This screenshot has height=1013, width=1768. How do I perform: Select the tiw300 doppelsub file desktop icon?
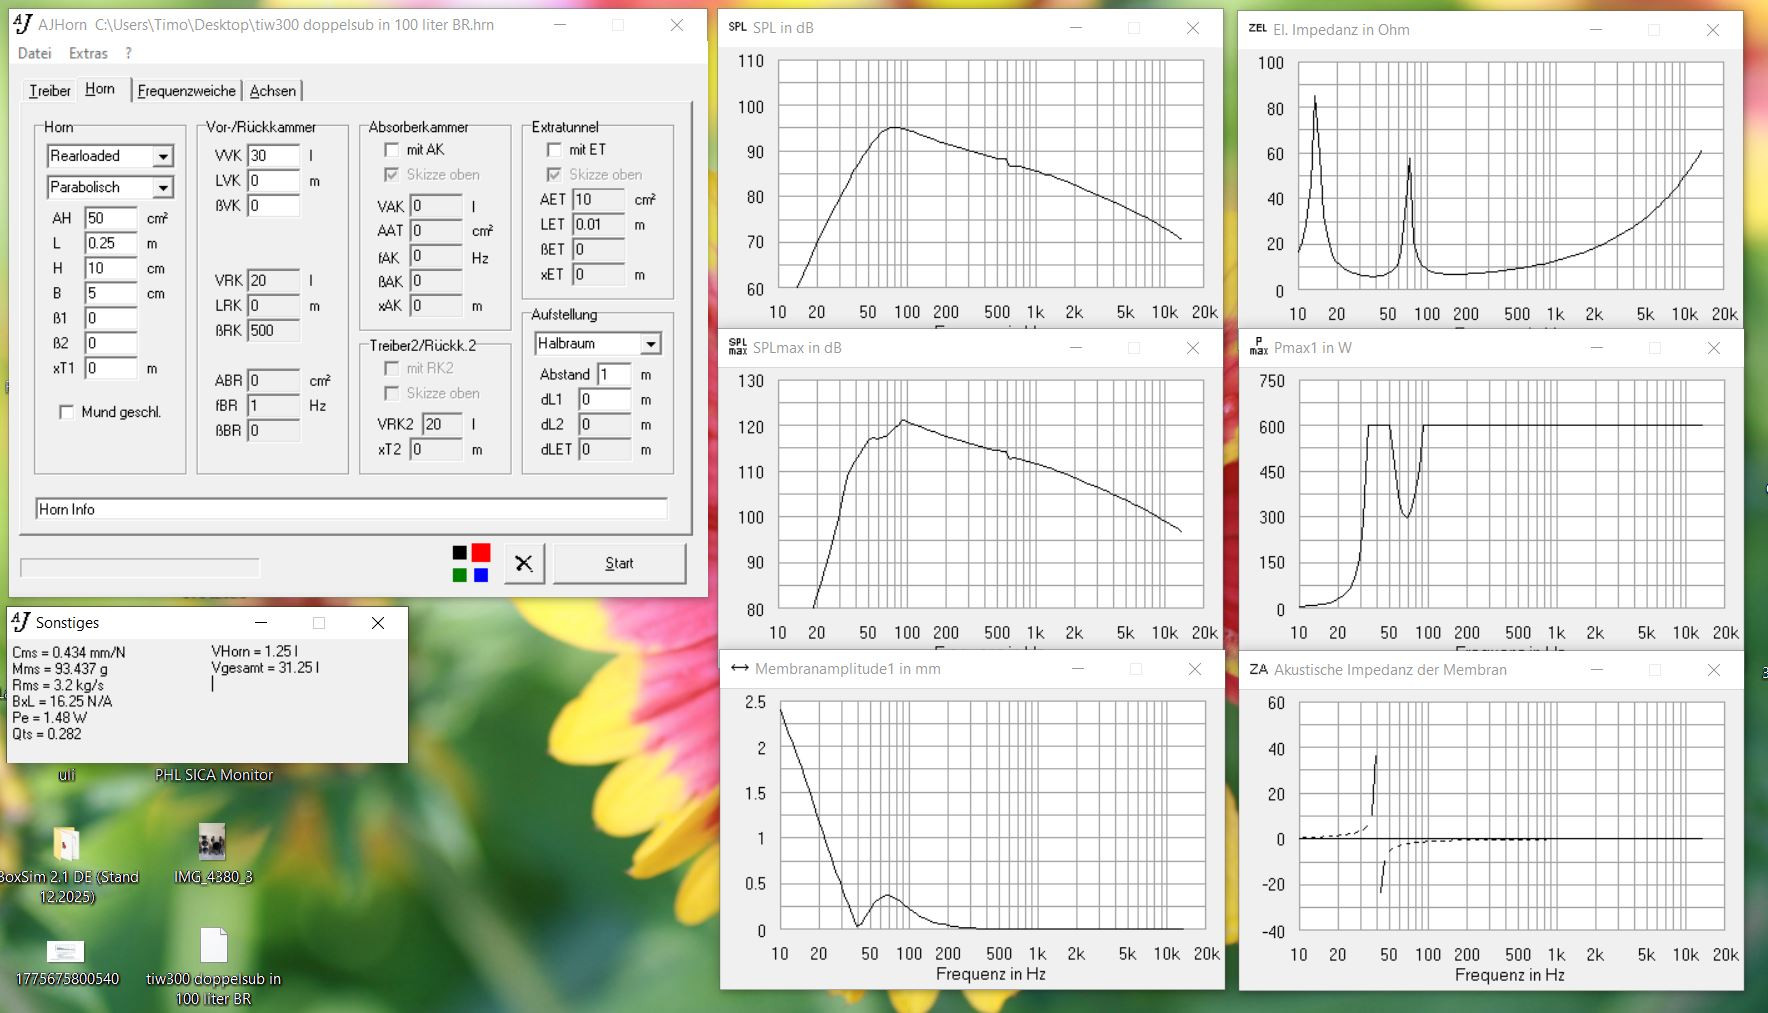(213, 946)
